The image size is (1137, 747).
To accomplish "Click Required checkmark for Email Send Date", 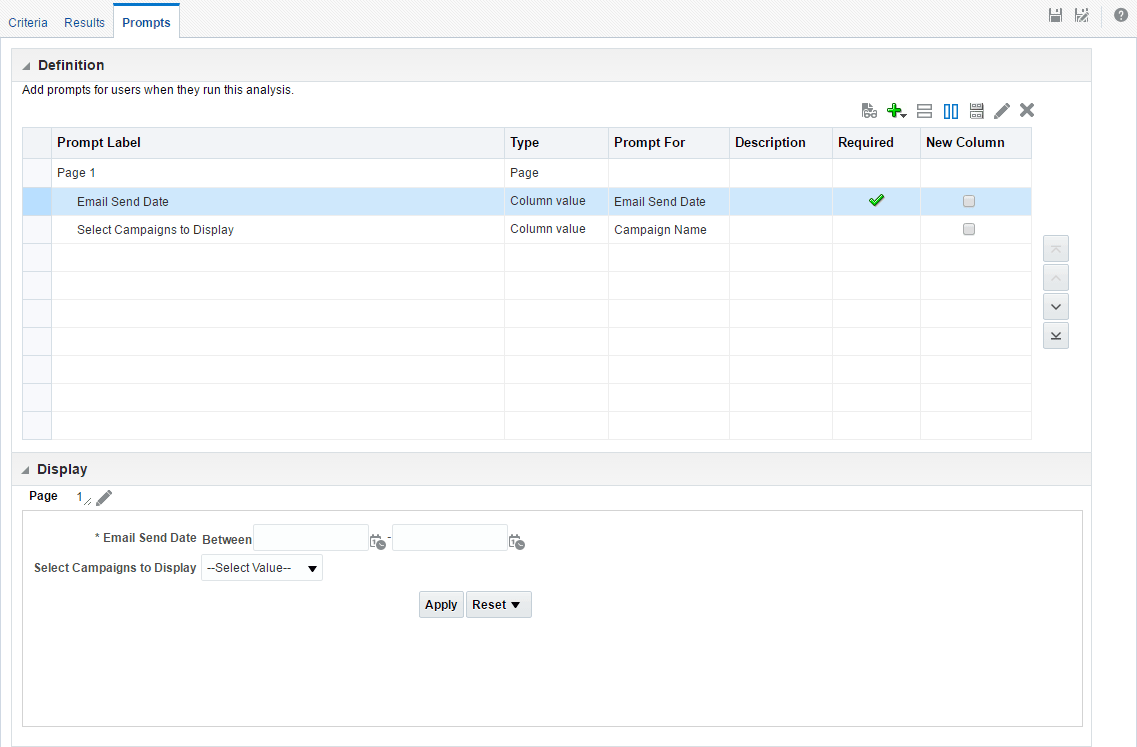I will (876, 200).
